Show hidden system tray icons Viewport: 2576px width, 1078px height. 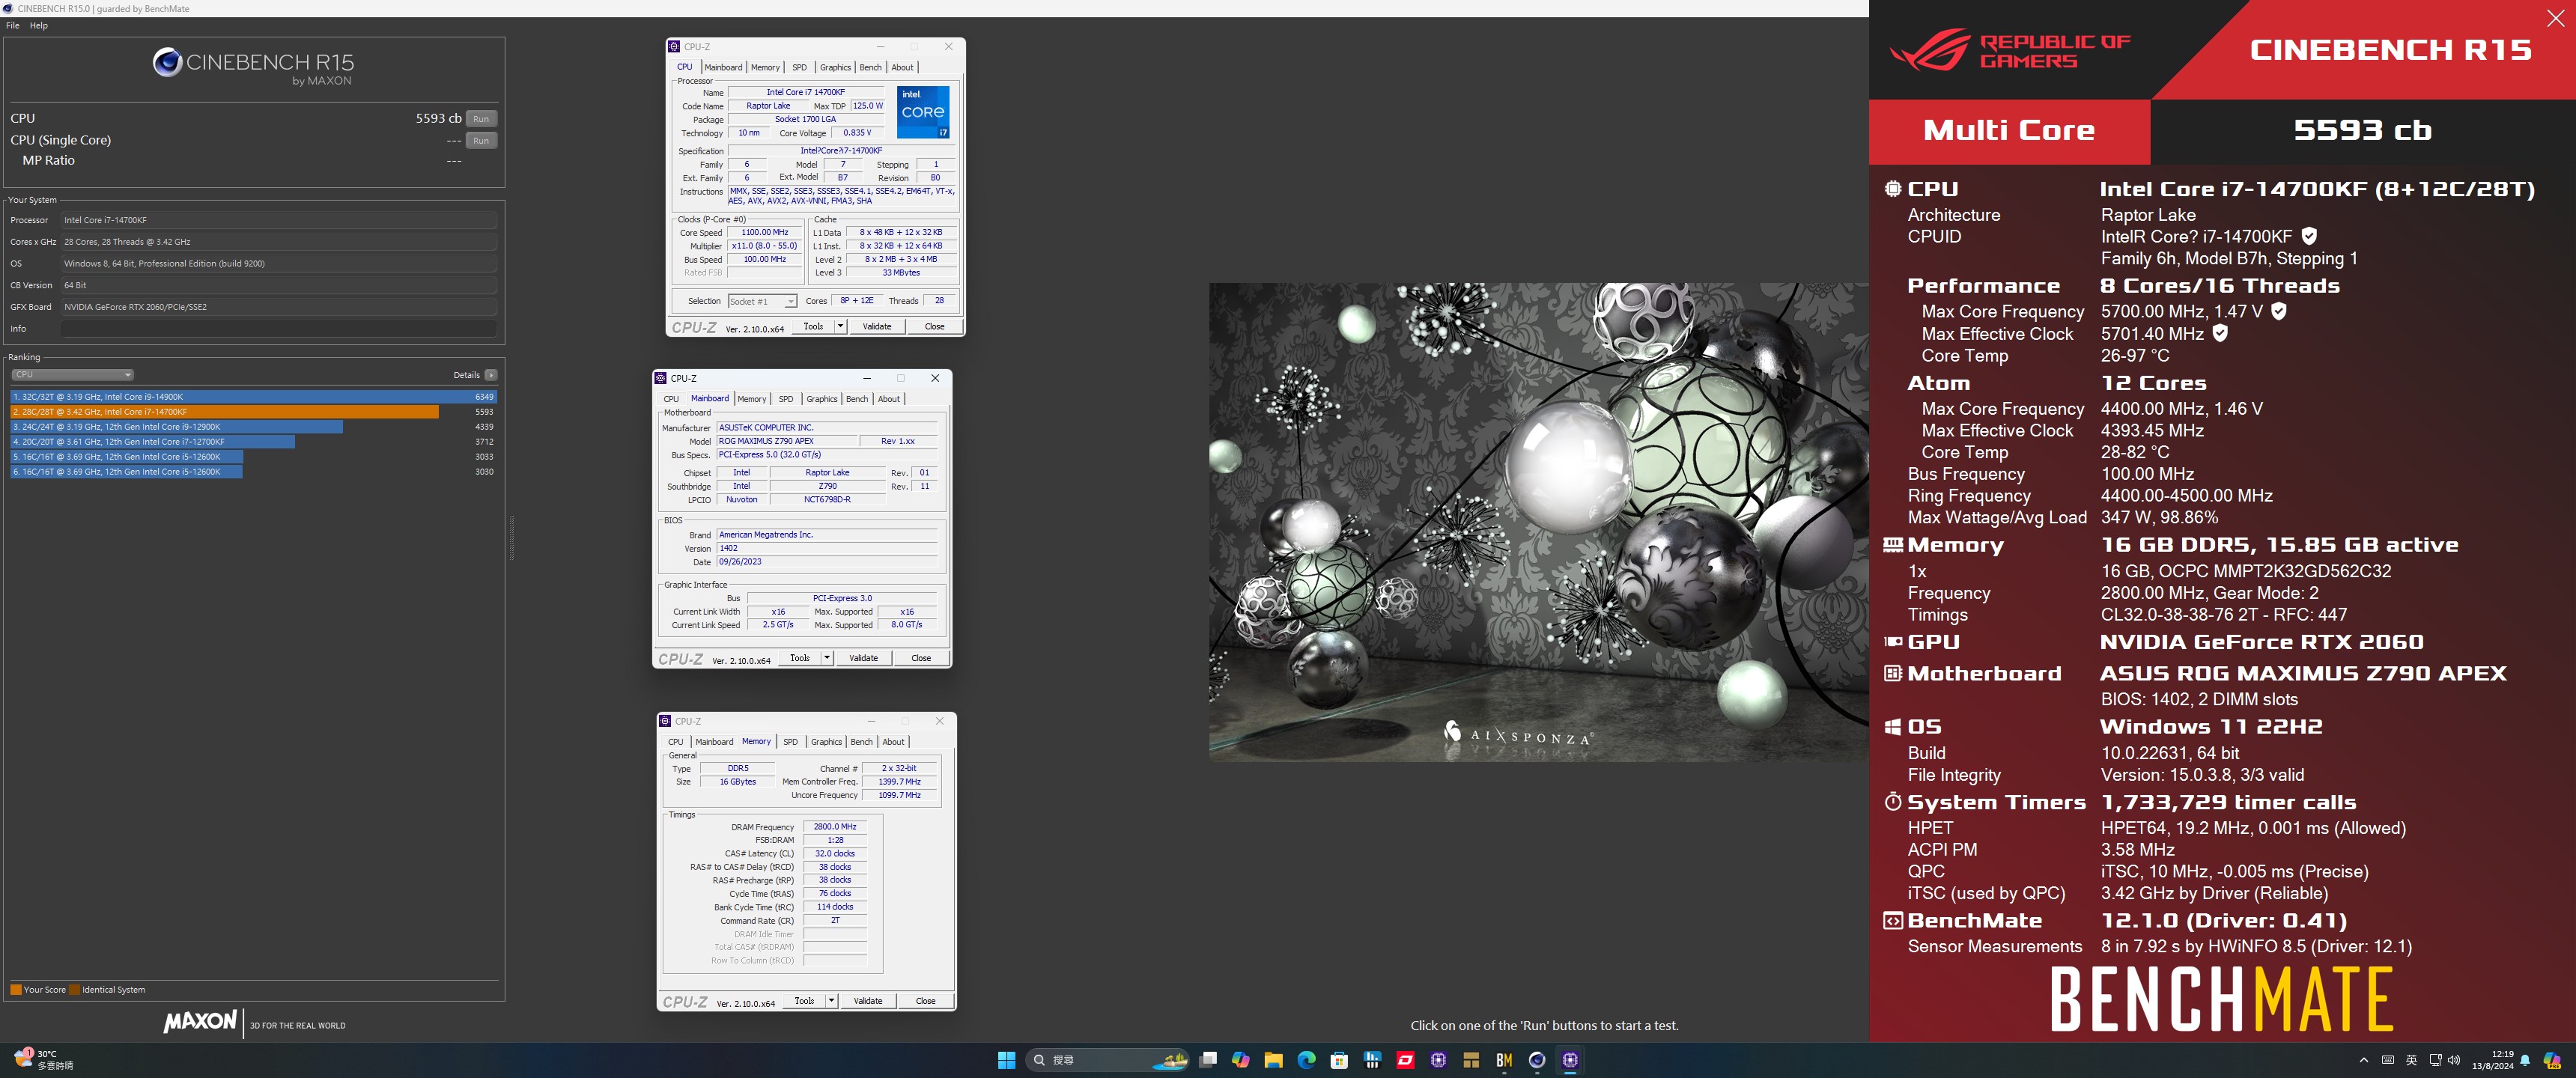[x=2363, y=1060]
